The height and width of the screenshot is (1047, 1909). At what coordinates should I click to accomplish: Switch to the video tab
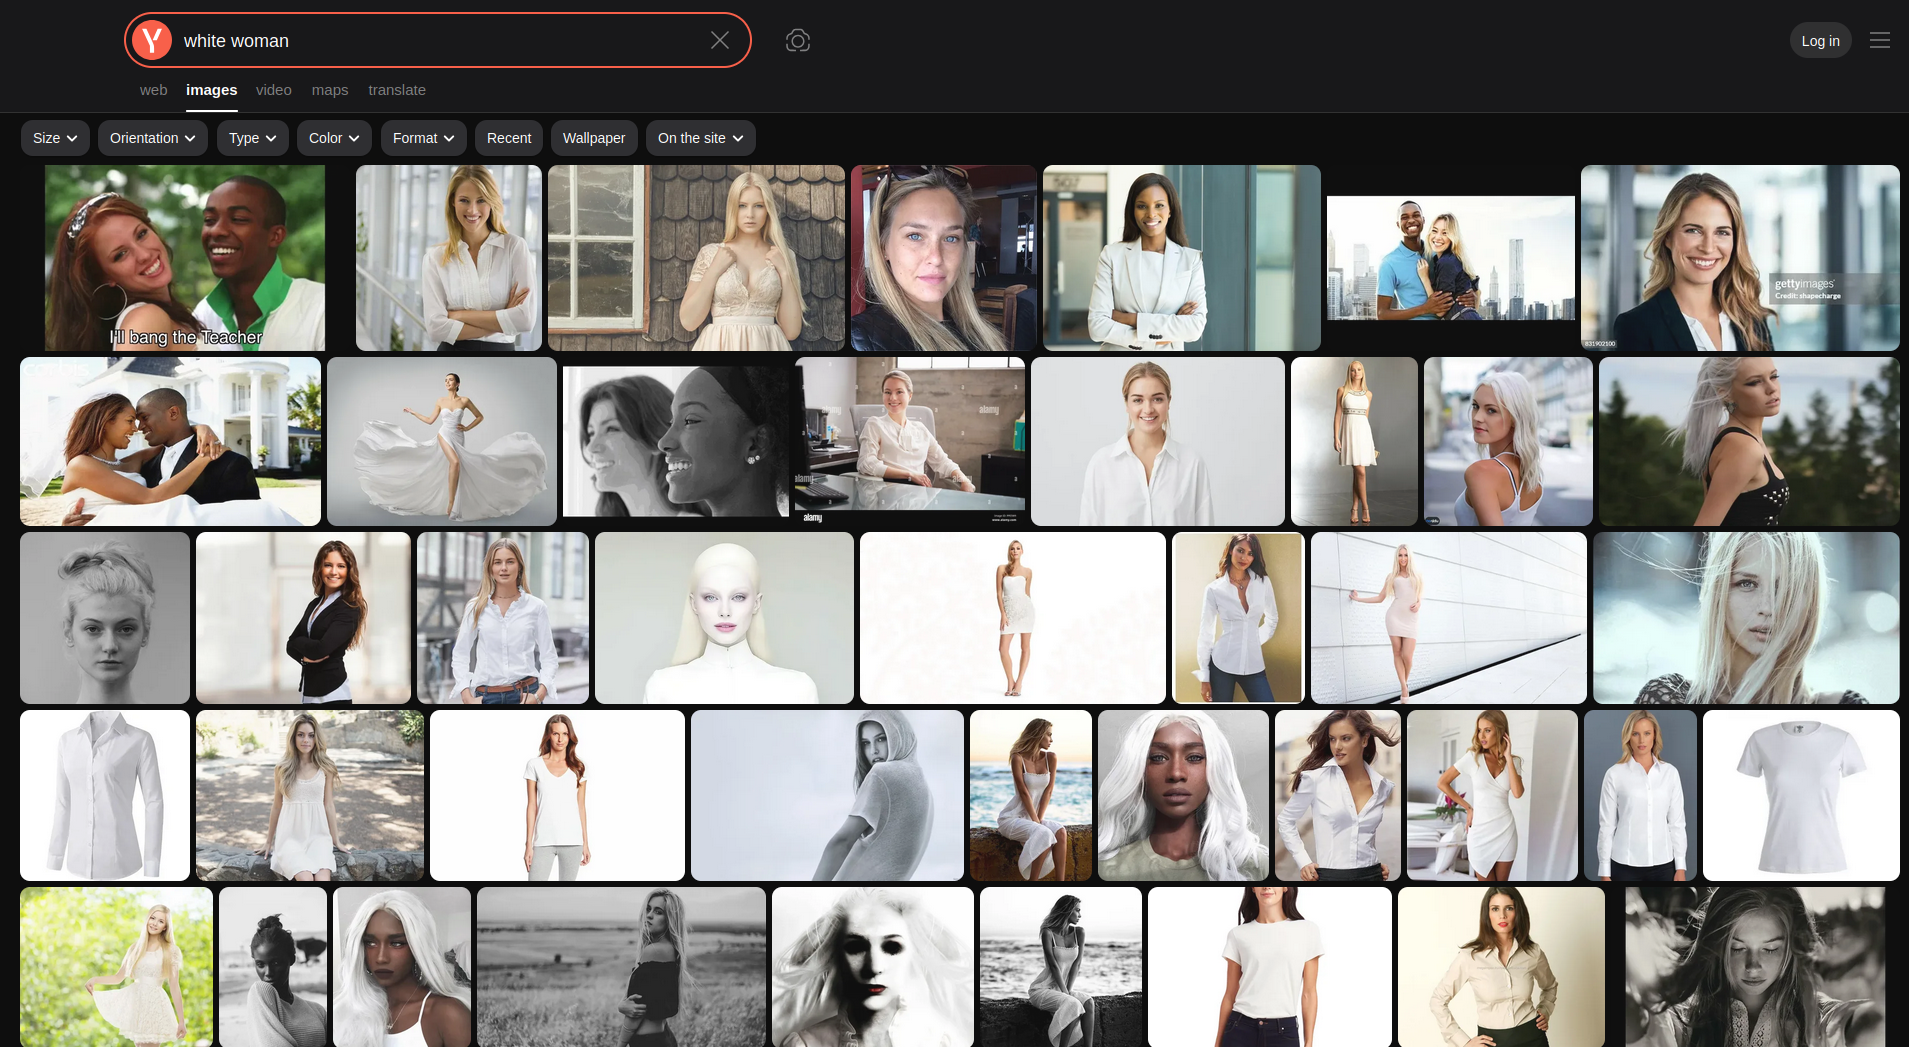tap(273, 90)
